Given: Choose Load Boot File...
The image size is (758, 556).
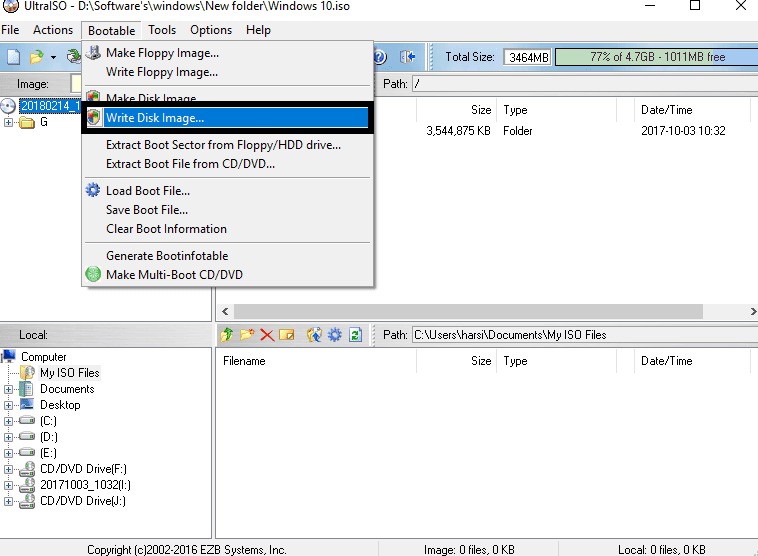Looking at the screenshot, I should [x=227, y=190].
